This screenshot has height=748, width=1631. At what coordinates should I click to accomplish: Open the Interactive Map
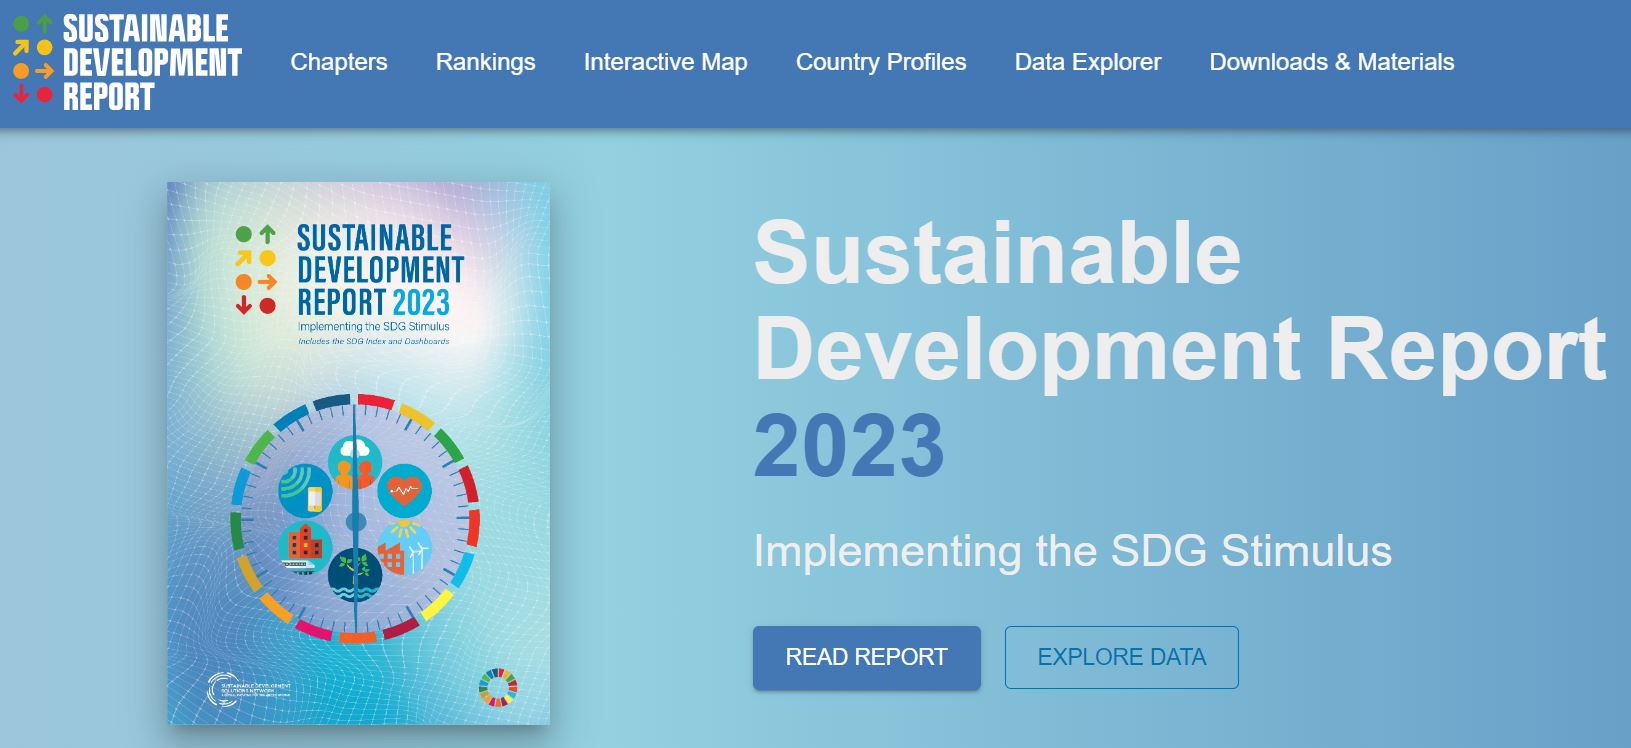[x=666, y=62]
